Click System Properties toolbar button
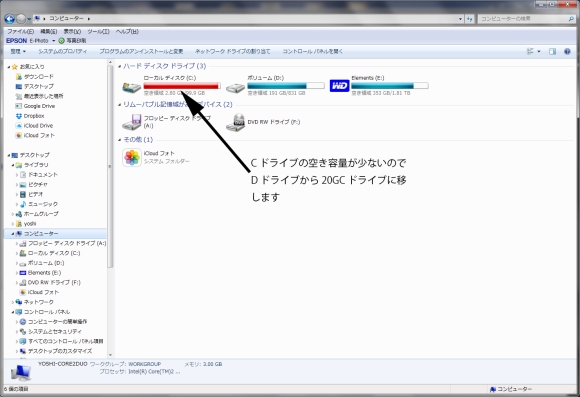This screenshot has width=580, height=397. tap(63, 51)
